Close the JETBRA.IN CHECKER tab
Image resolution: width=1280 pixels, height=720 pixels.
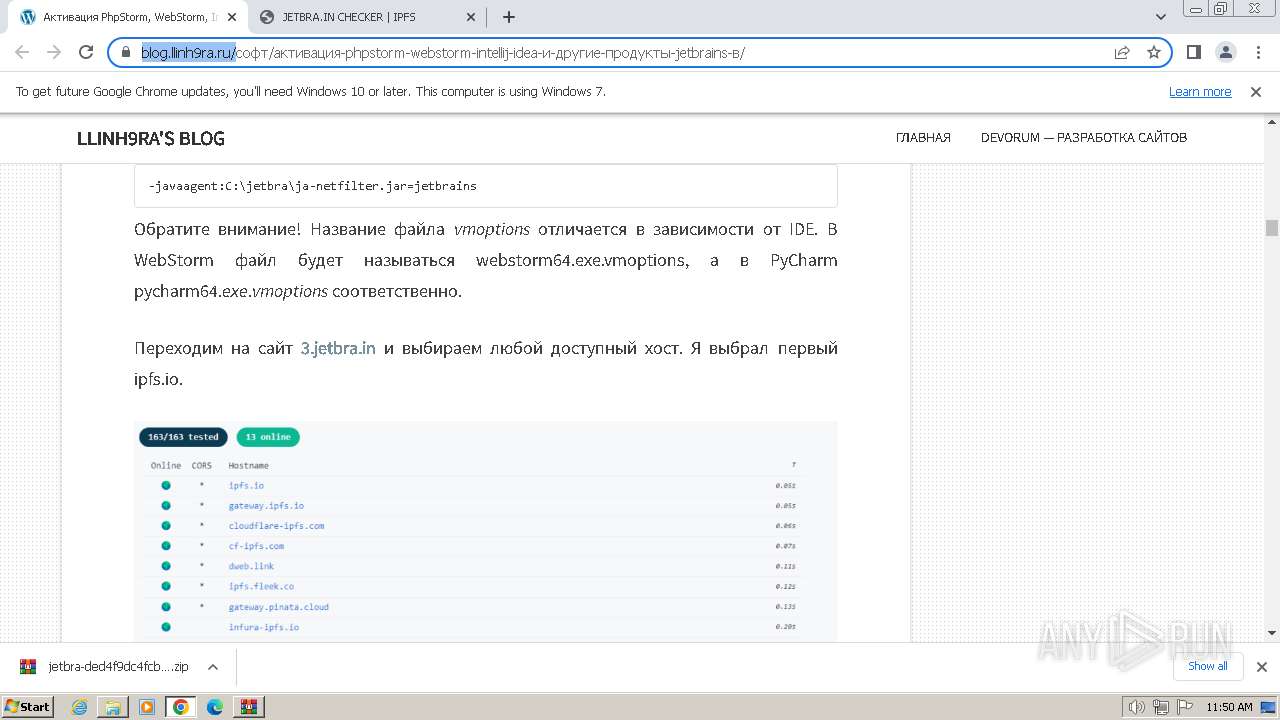coord(471,17)
